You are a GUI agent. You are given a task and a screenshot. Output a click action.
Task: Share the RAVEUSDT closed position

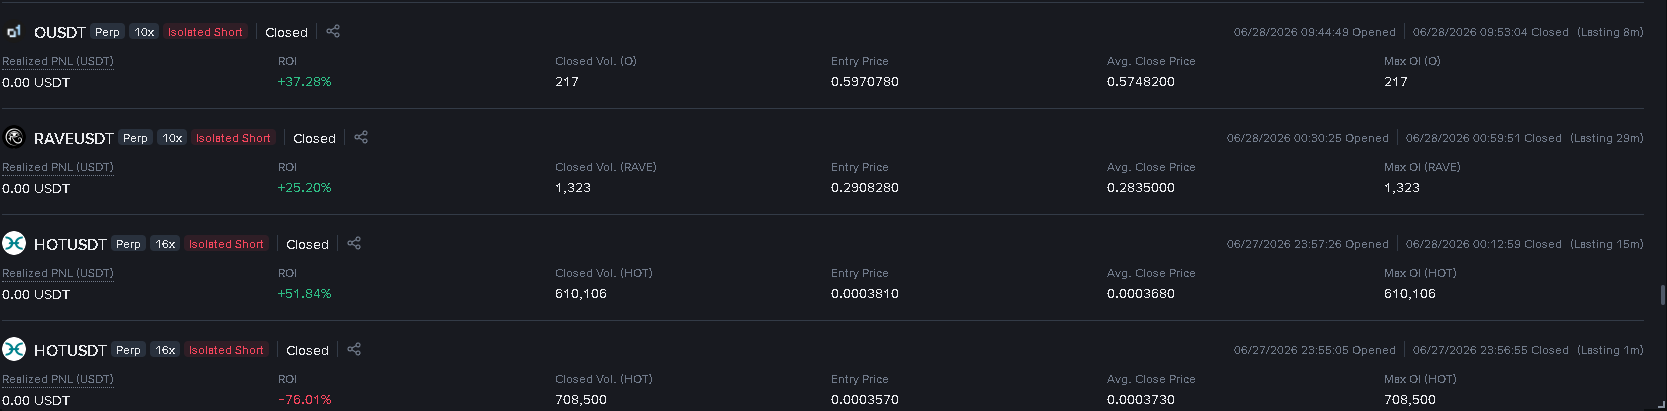tap(361, 137)
